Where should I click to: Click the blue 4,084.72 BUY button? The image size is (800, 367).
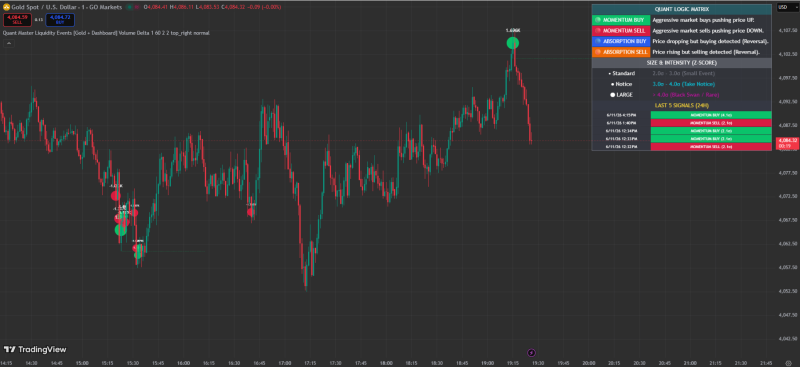click(x=60, y=20)
